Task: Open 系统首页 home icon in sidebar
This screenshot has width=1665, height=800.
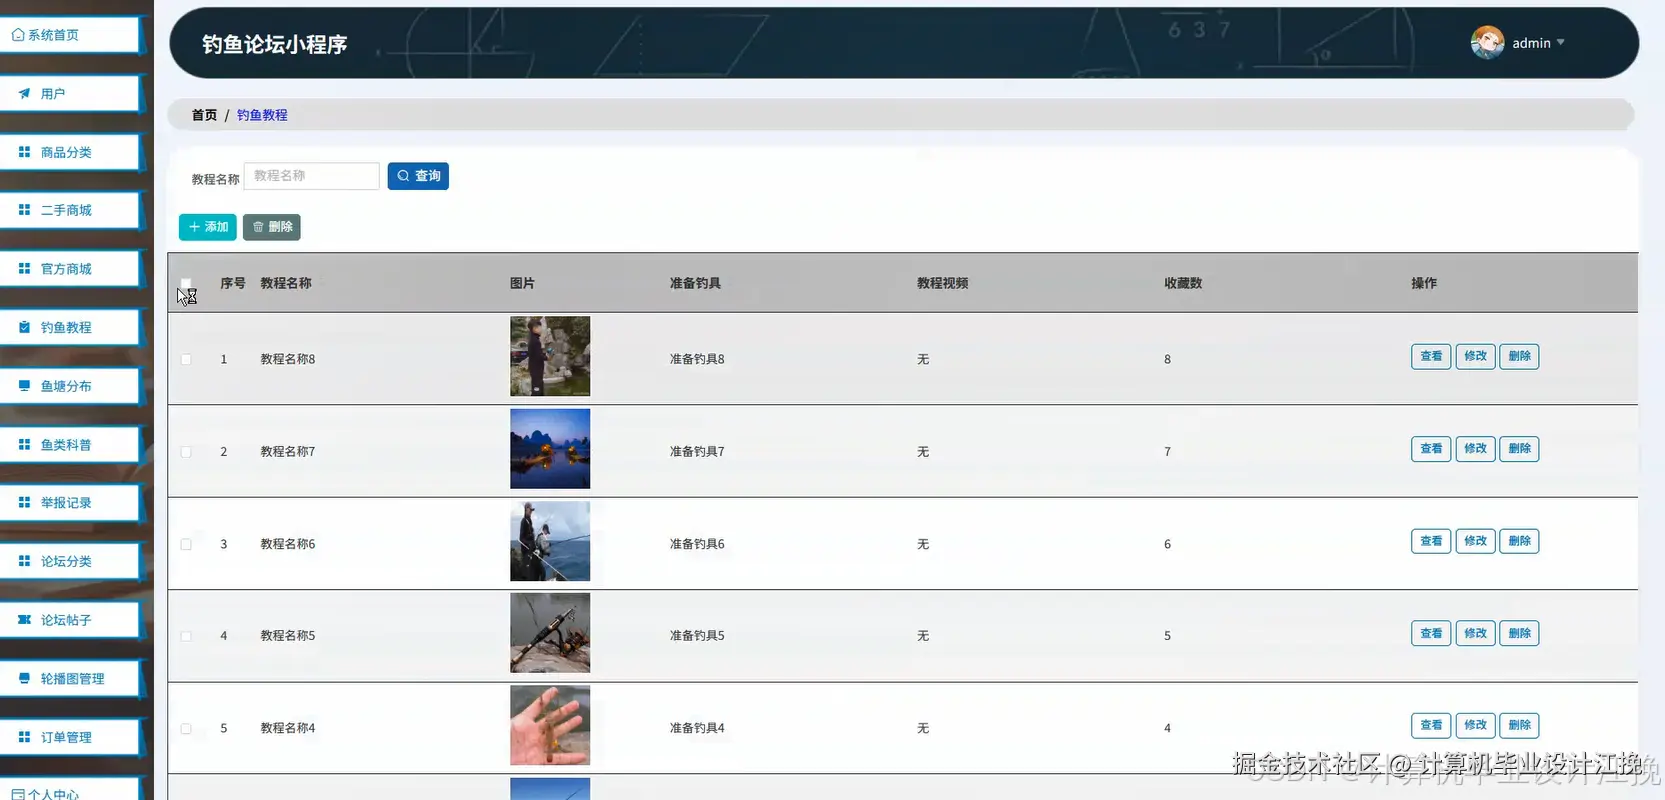Action: coord(18,35)
